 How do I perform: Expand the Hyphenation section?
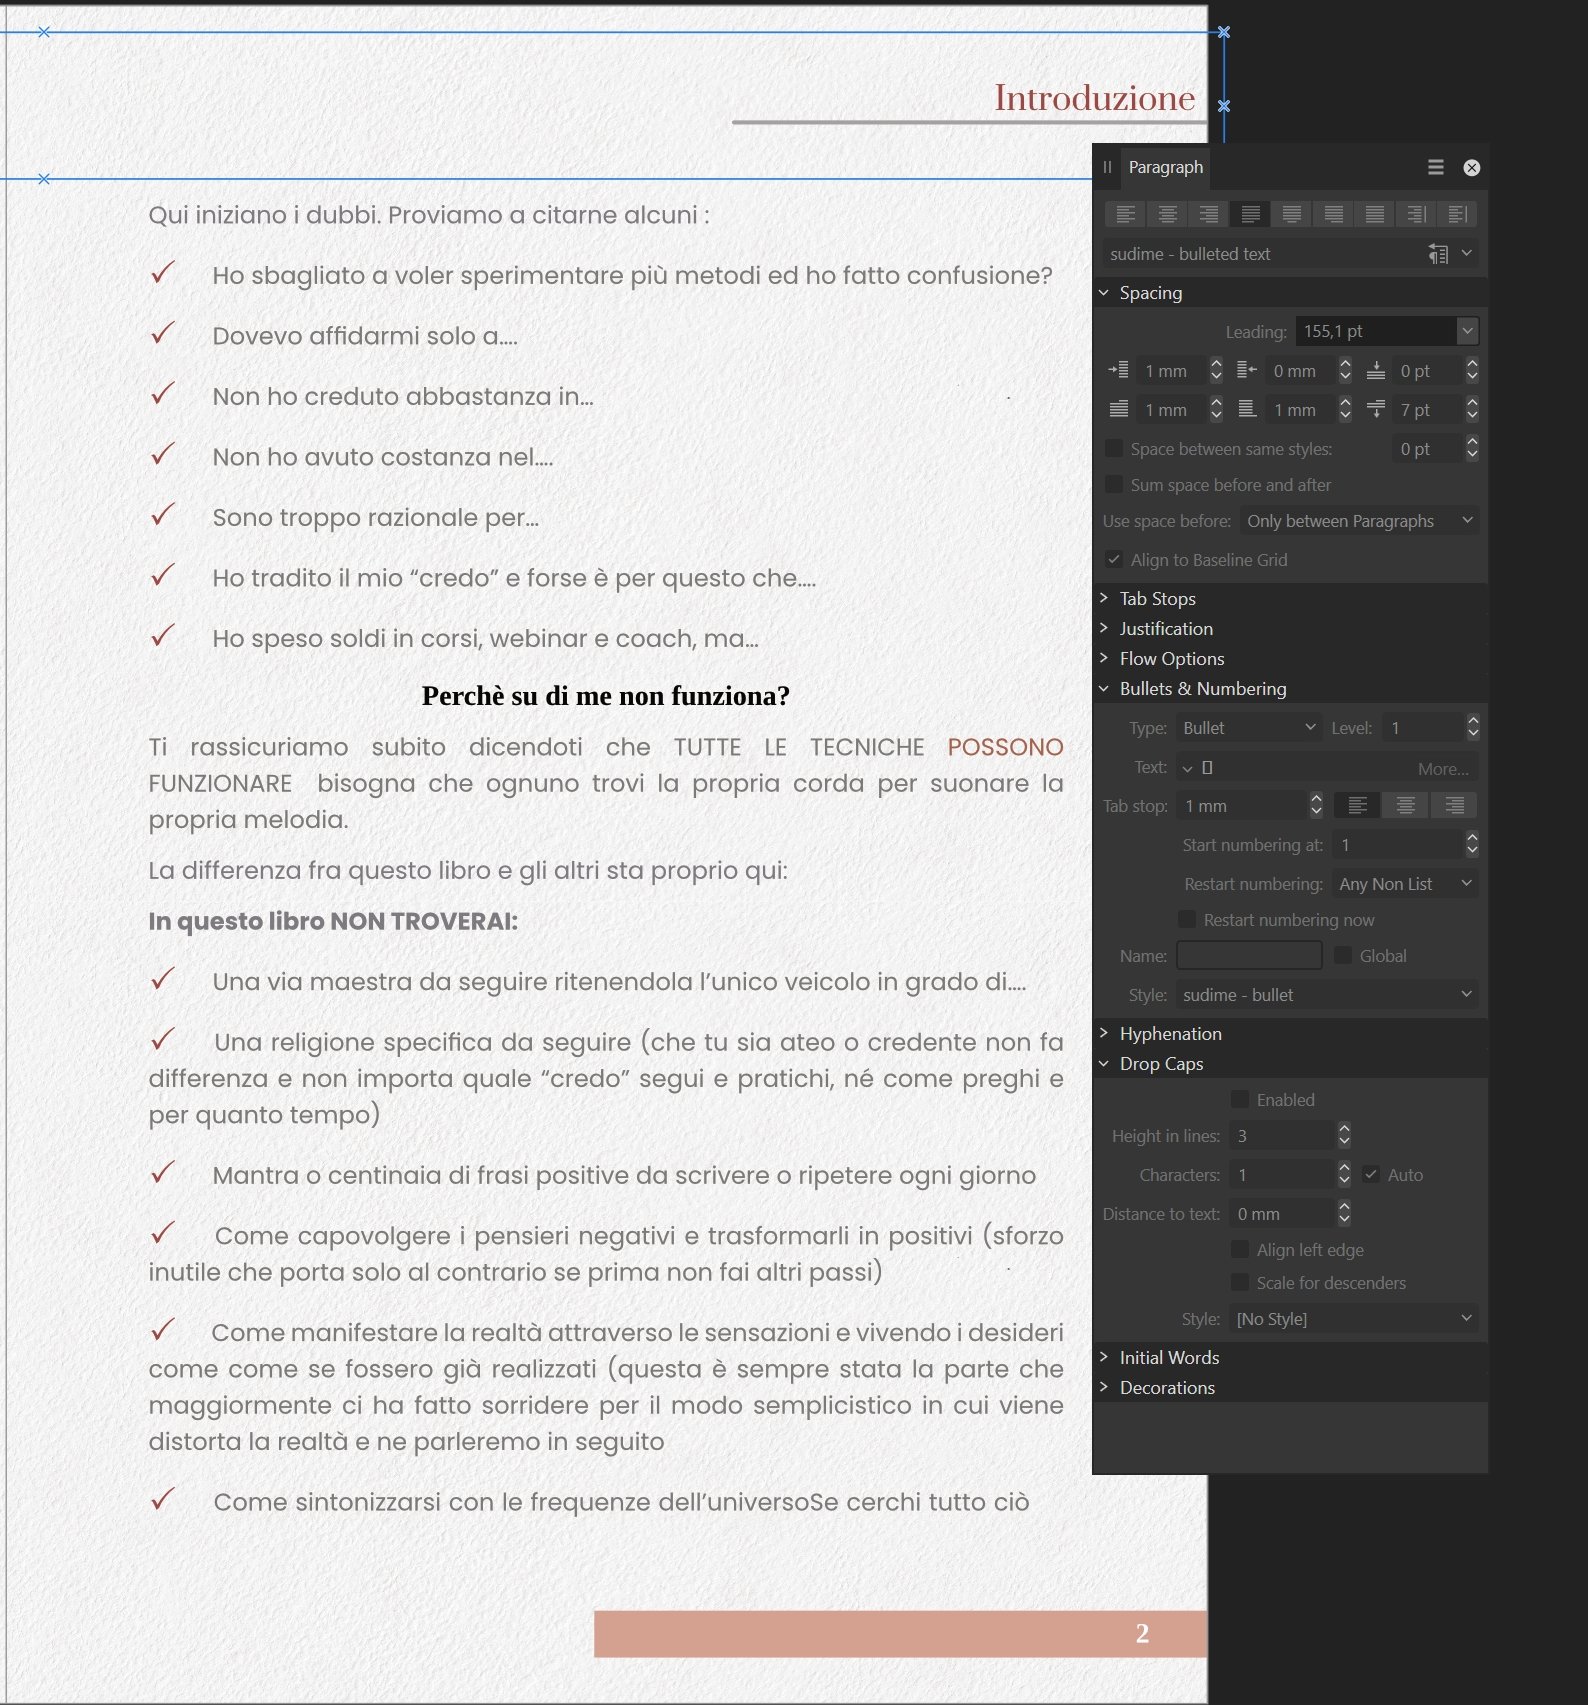click(x=1104, y=1033)
